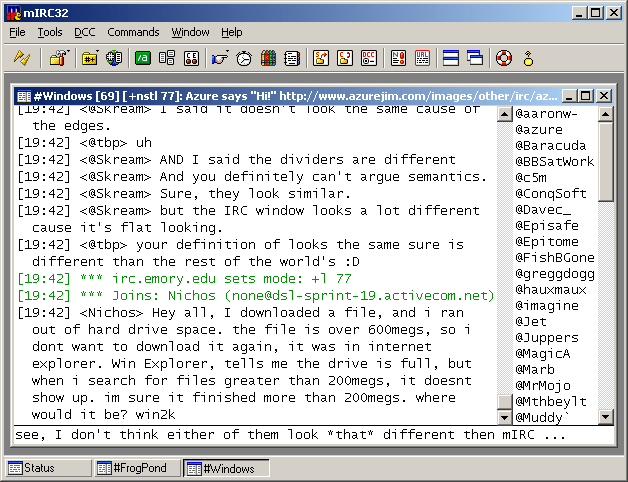The height and width of the screenshot is (482, 628).
Task: Cascade windows using the toolbar icon
Action: pos(474,58)
